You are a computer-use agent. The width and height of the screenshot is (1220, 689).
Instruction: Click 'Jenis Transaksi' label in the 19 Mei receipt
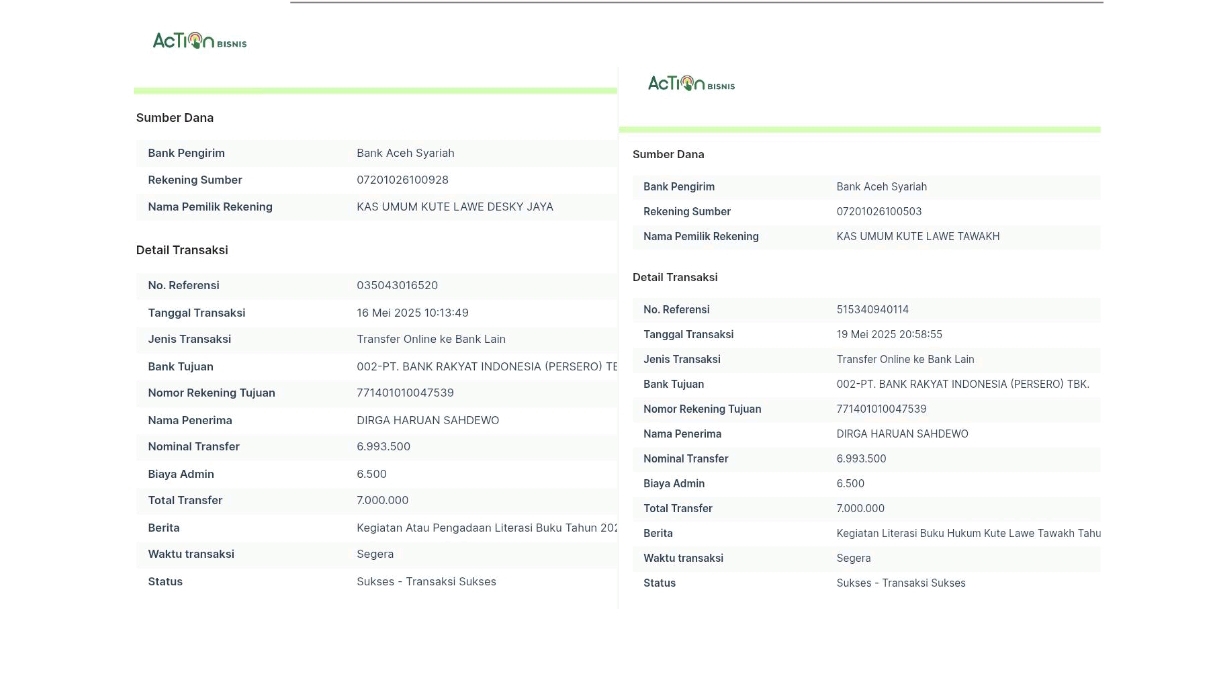(x=682, y=360)
